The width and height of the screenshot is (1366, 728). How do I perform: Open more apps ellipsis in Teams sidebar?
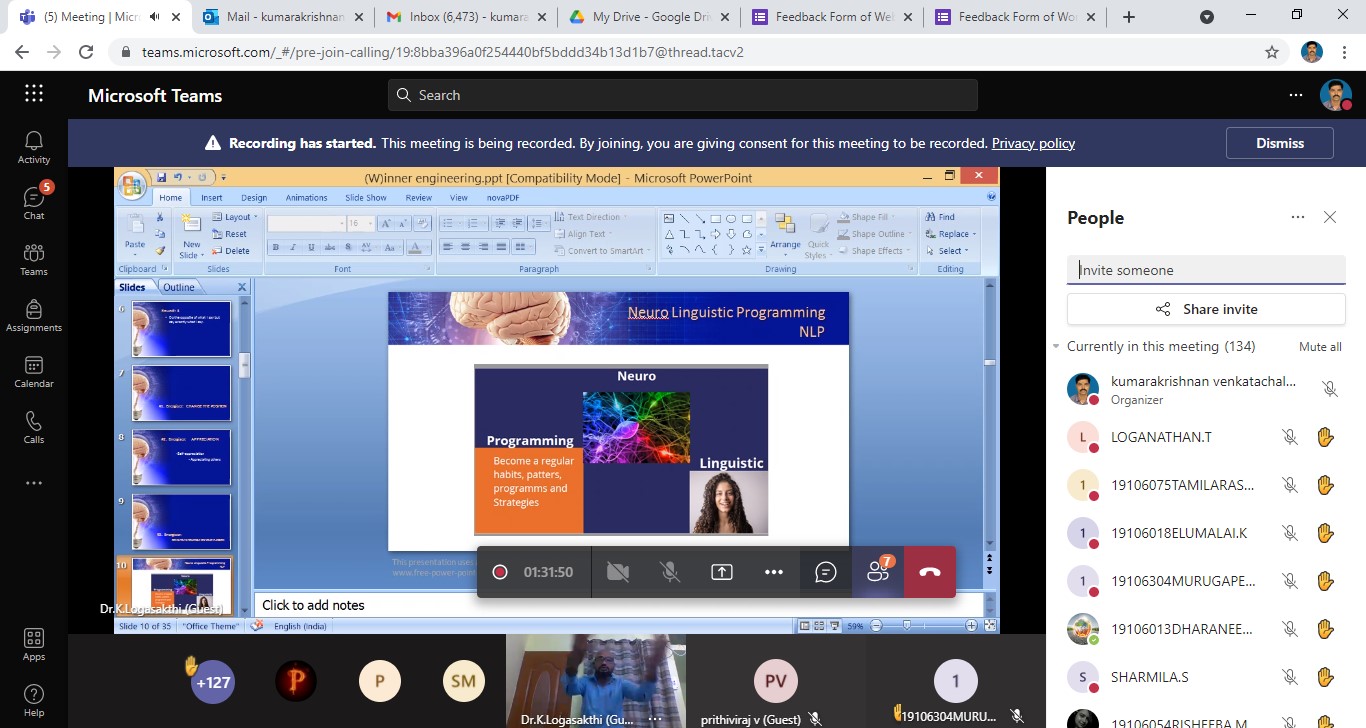coord(34,483)
